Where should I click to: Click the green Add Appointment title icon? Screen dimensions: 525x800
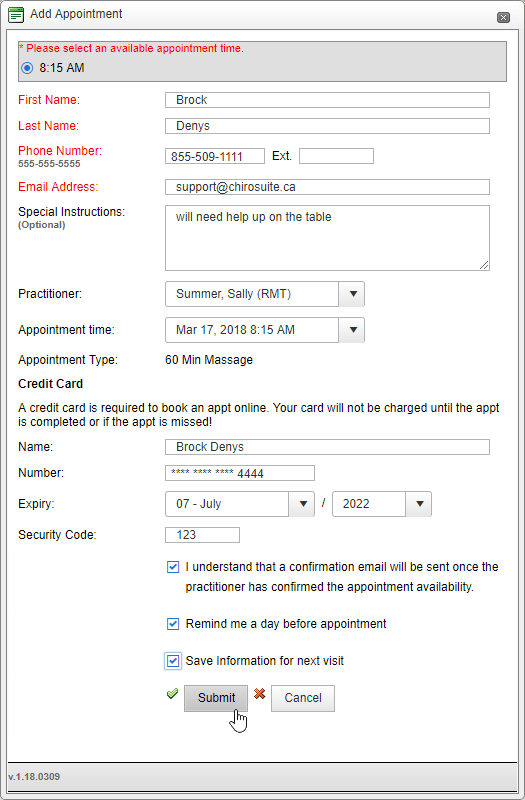pyautogui.click(x=16, y=15)
